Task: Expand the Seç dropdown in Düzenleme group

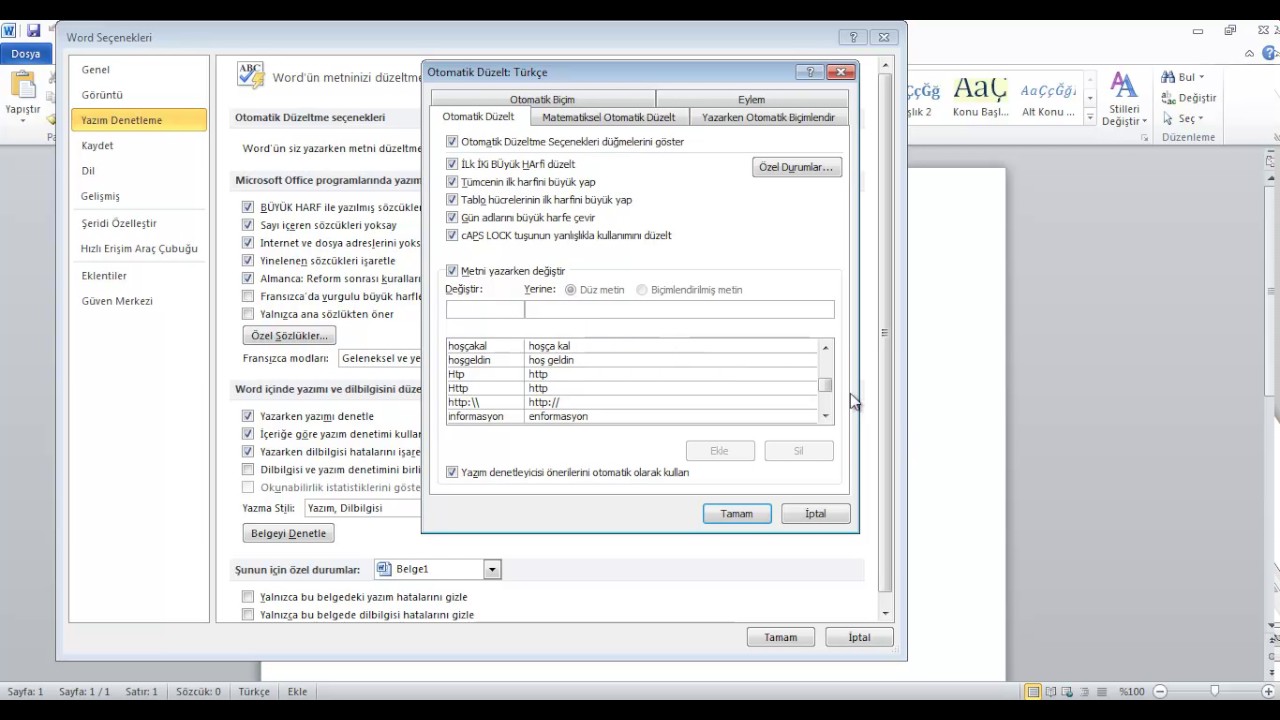Action: click(x=1200, y=119)
